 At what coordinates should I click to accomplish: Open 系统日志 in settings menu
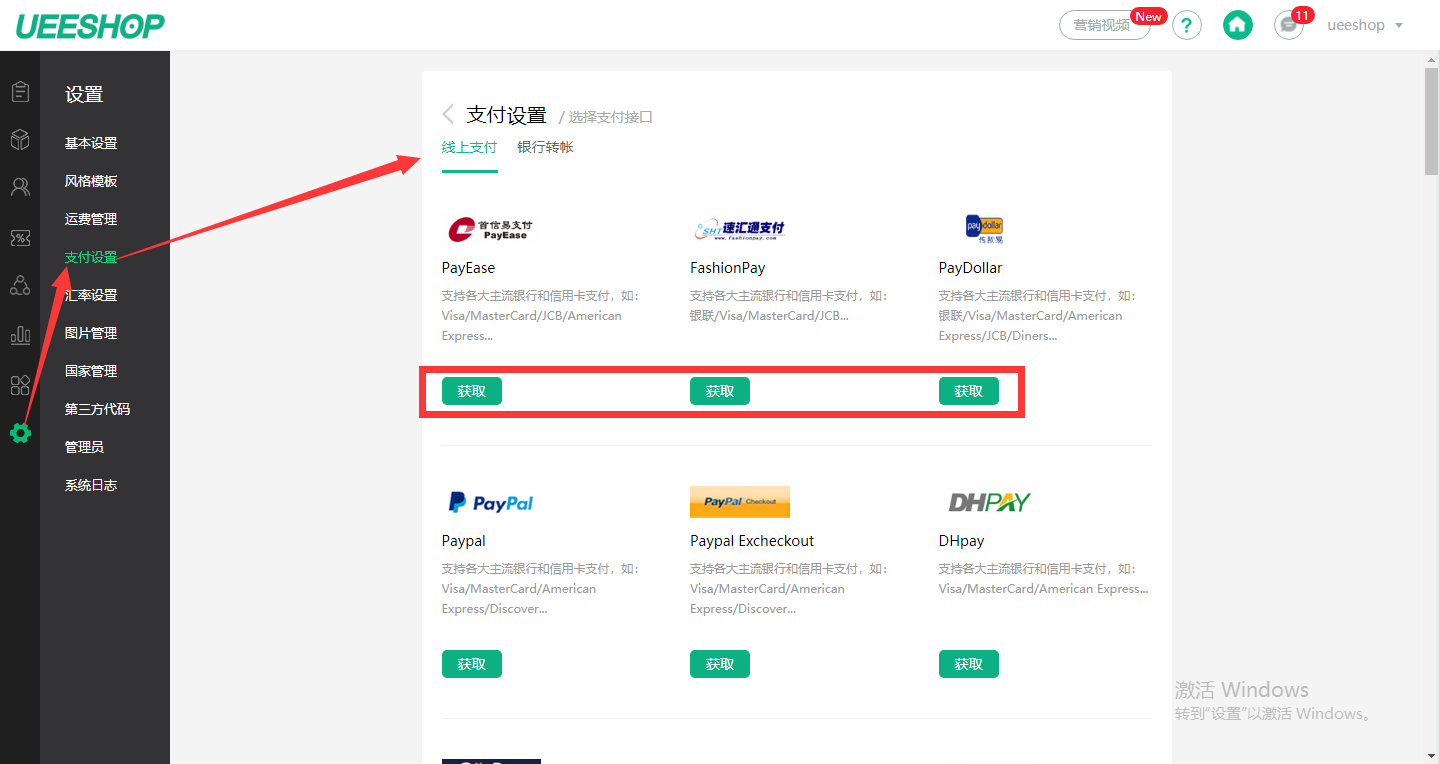pos(91,485)
